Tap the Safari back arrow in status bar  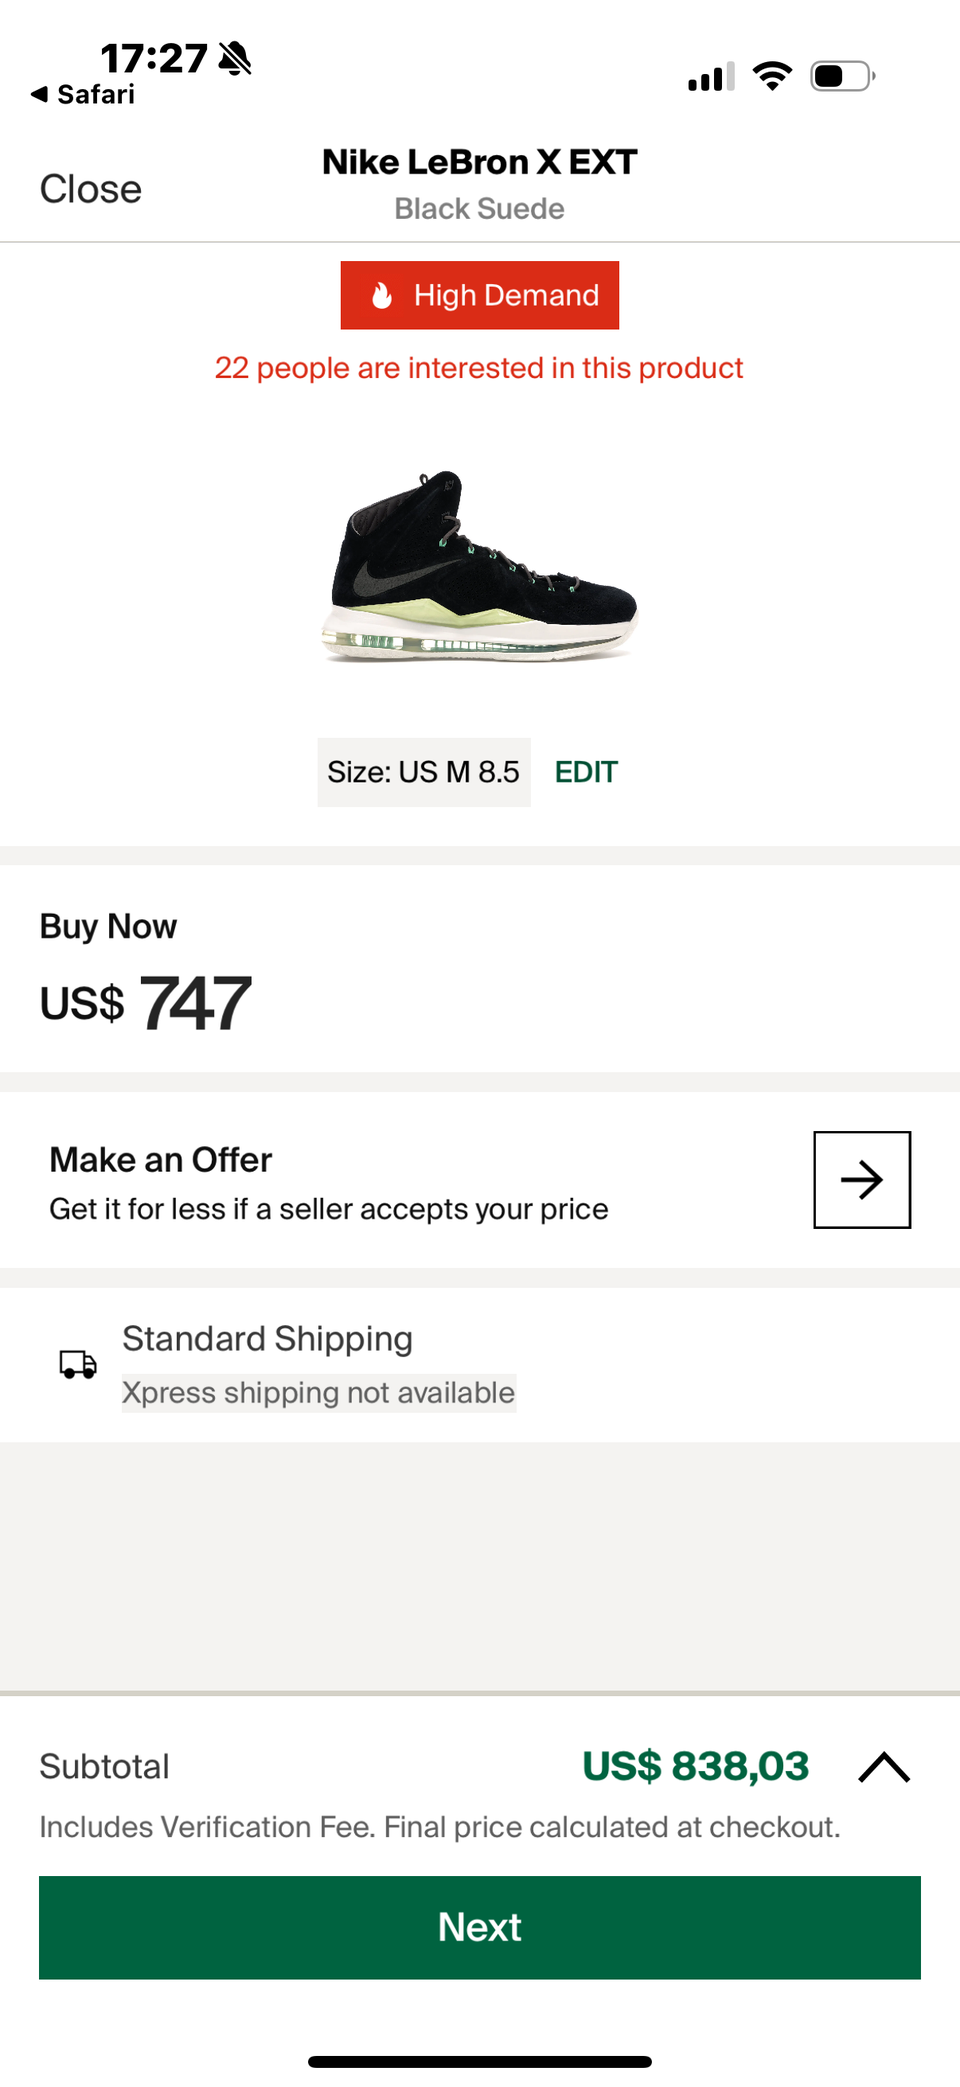(39, 94)
